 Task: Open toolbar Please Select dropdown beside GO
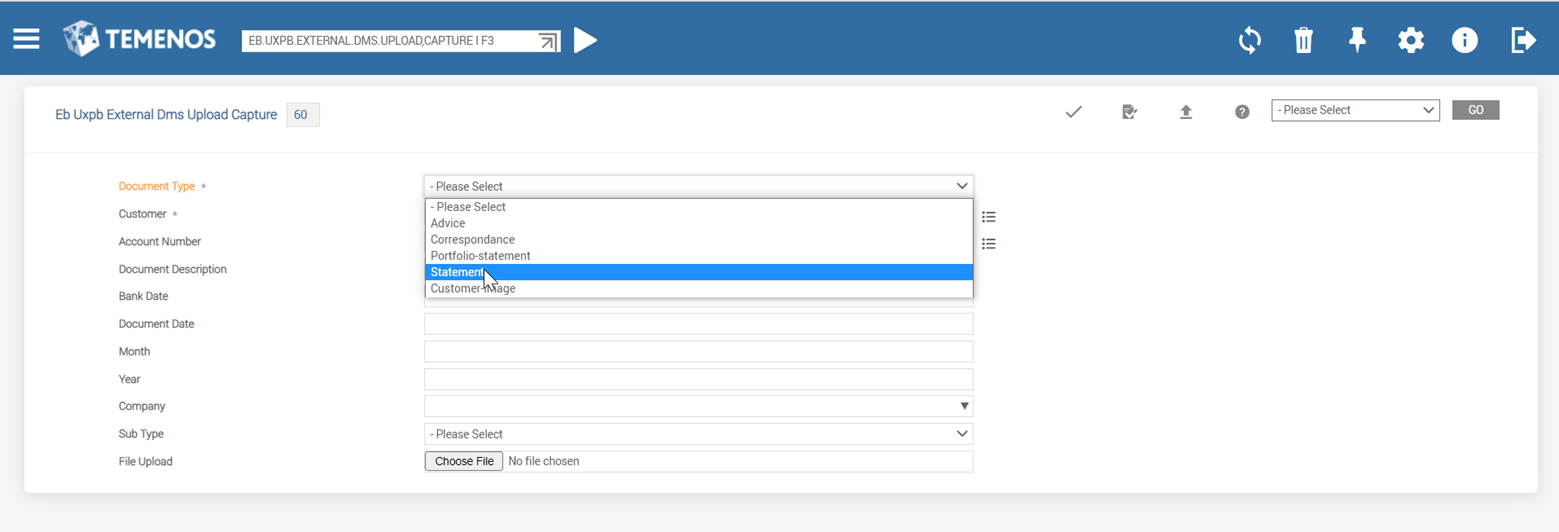(x=1354, y=110)
